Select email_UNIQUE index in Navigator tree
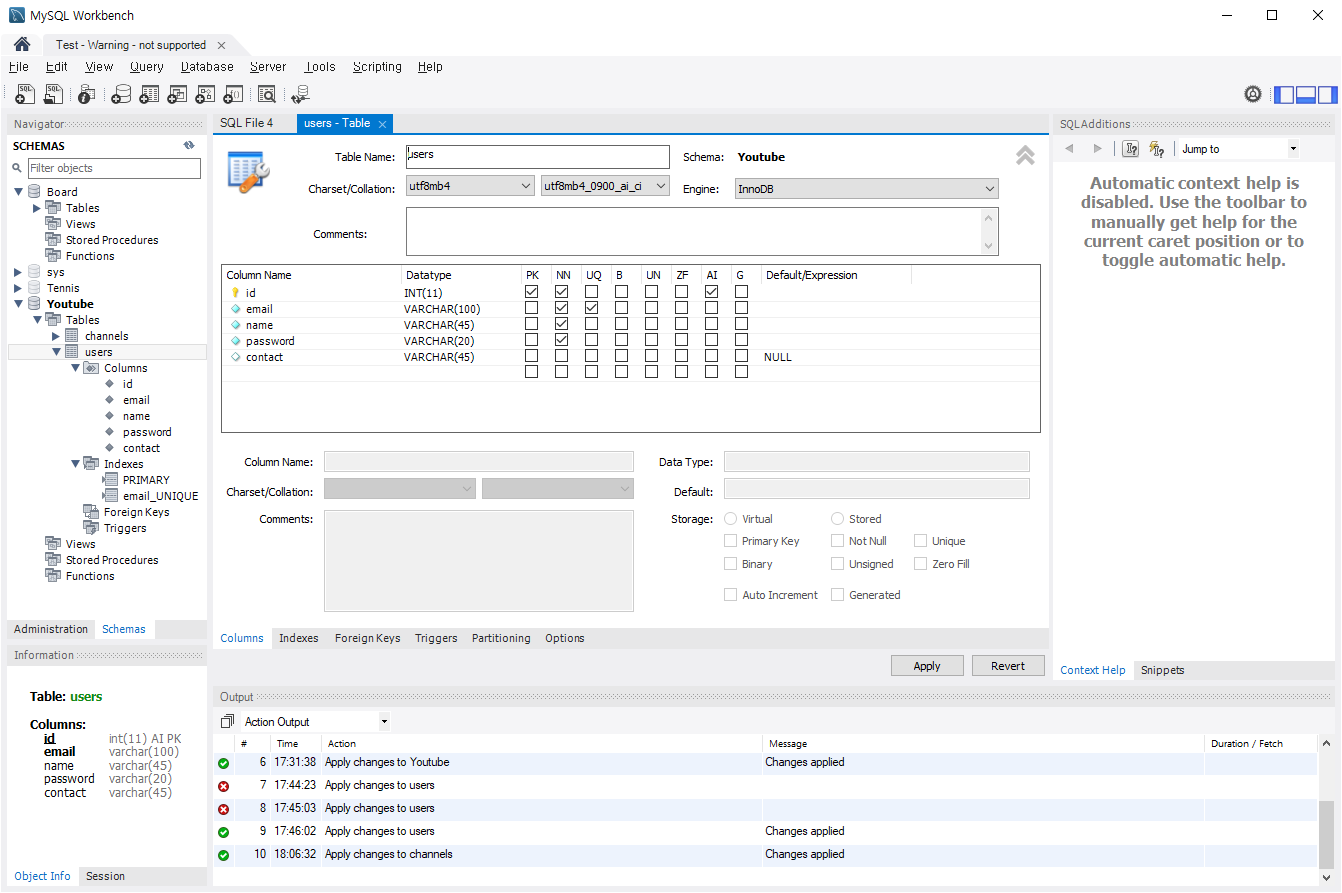 click(x=160, y=496)
